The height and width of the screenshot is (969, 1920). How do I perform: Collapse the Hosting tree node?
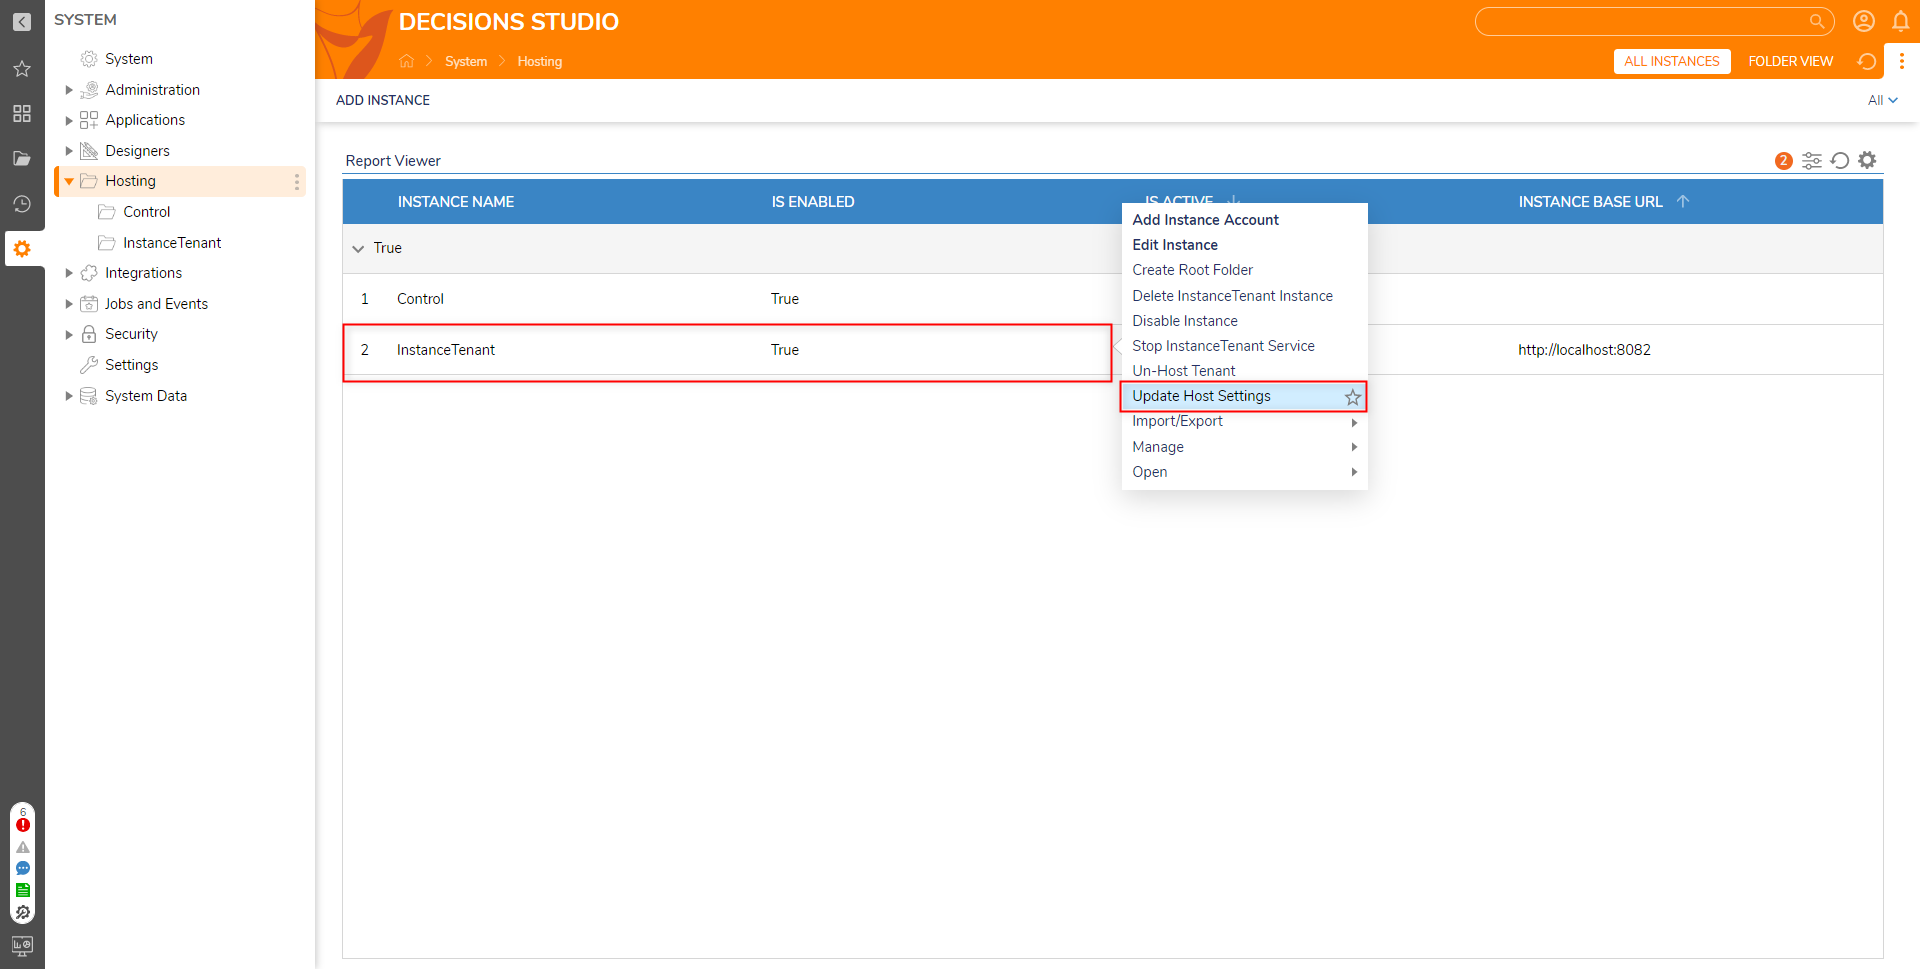coord(69,181)
